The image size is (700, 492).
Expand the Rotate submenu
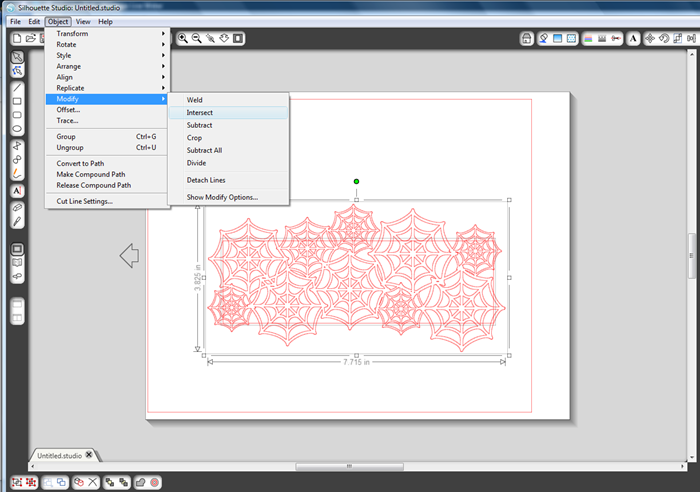[106, 44]
